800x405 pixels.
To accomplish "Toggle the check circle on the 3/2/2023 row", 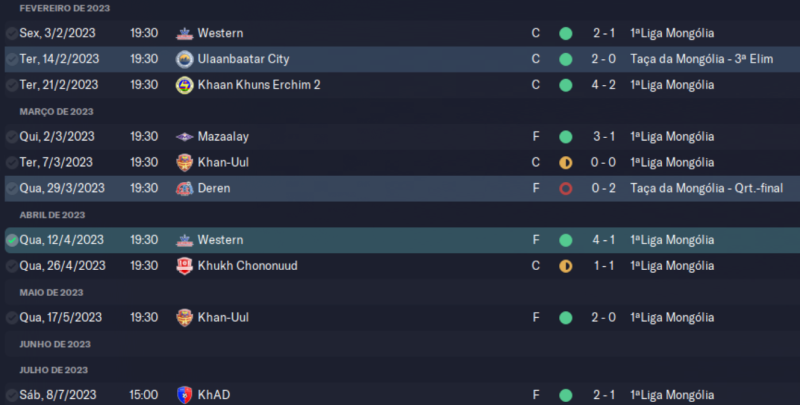I will coord(11,33).
